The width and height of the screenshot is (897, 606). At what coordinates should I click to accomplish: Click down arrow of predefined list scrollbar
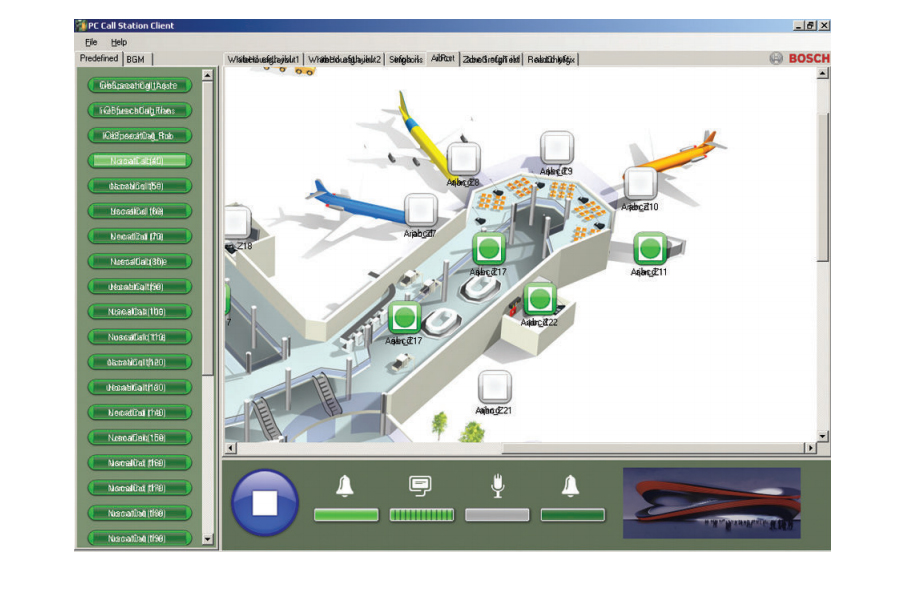tap(208, 539)
